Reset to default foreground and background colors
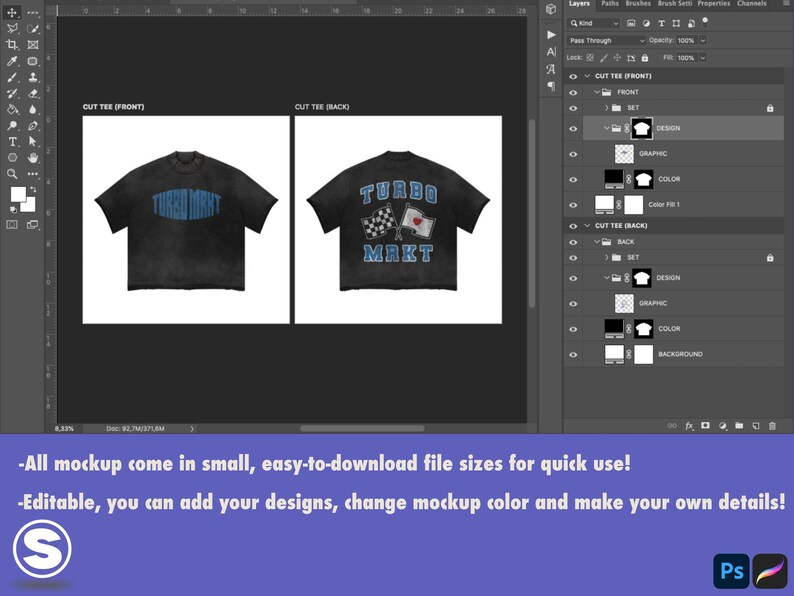 13,209
